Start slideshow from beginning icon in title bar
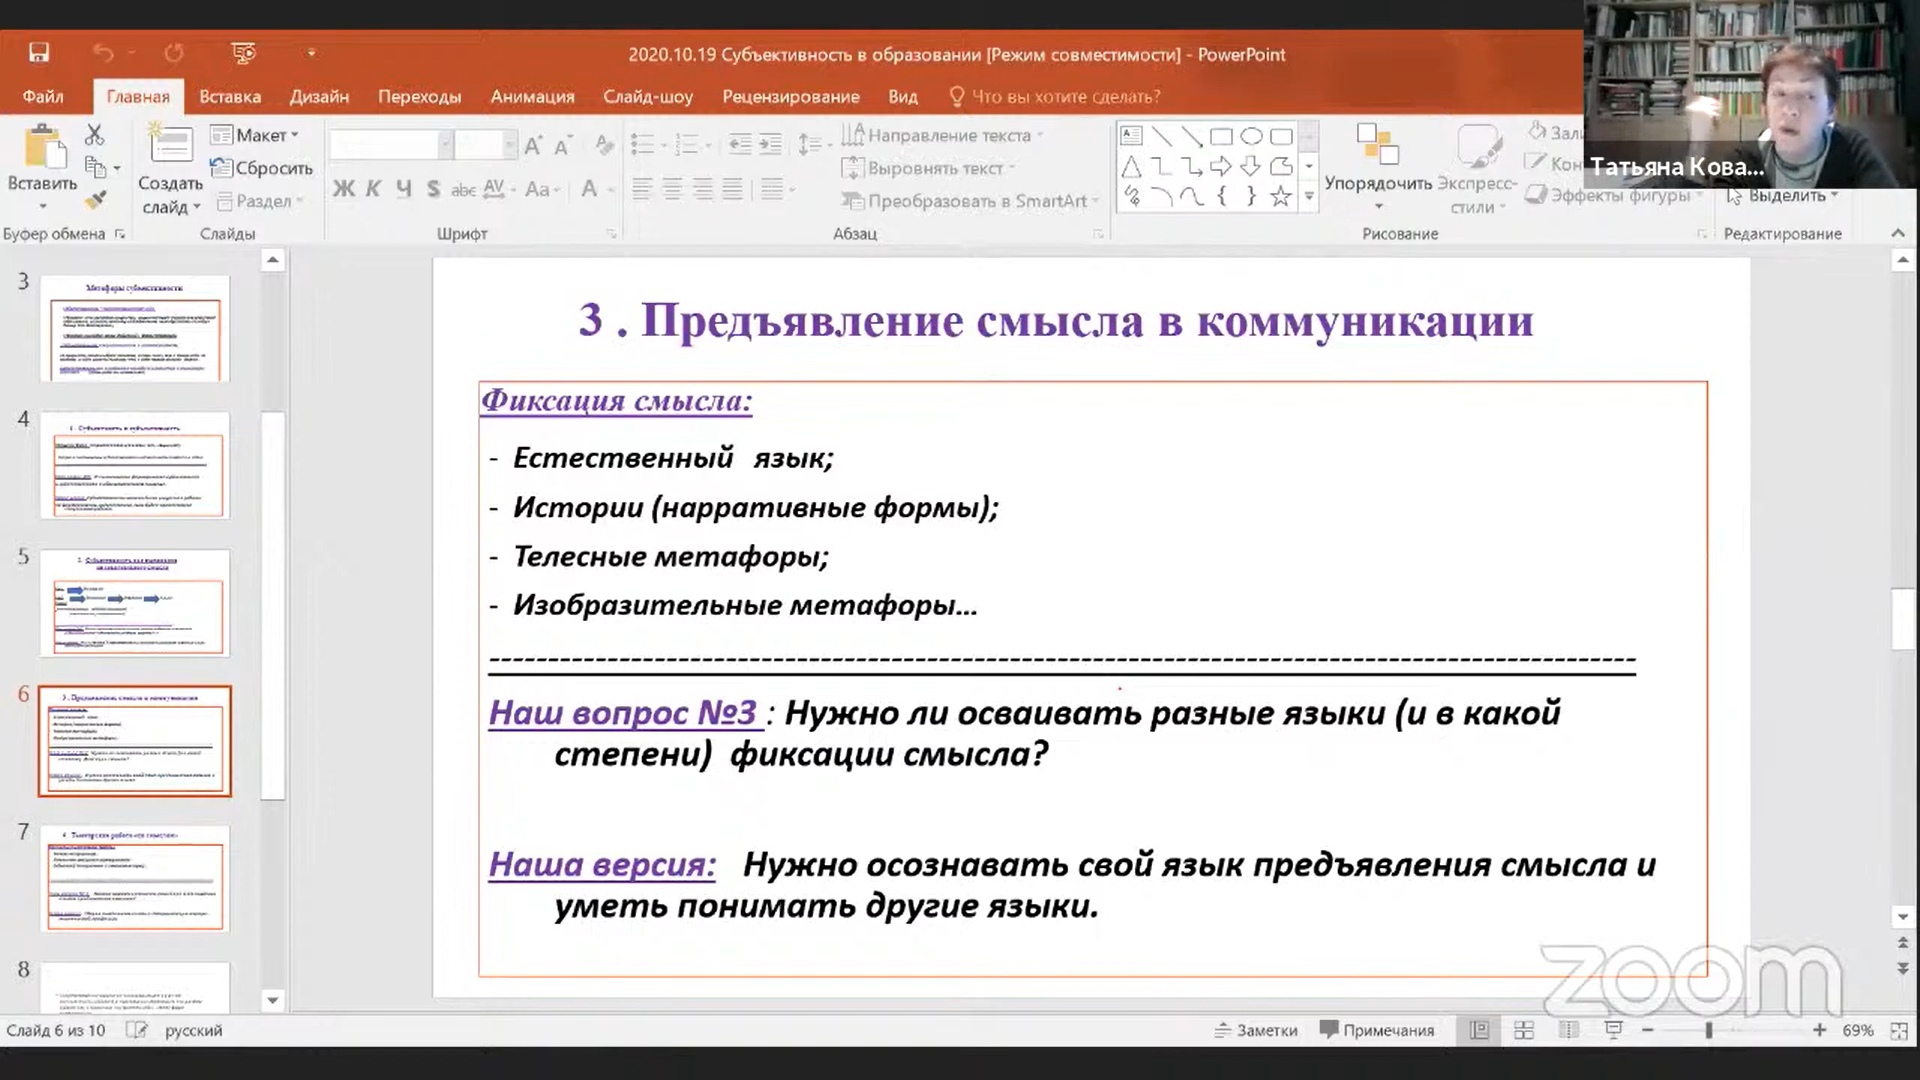This screenshot has width=1920, height=1080. tap(243, 53)
